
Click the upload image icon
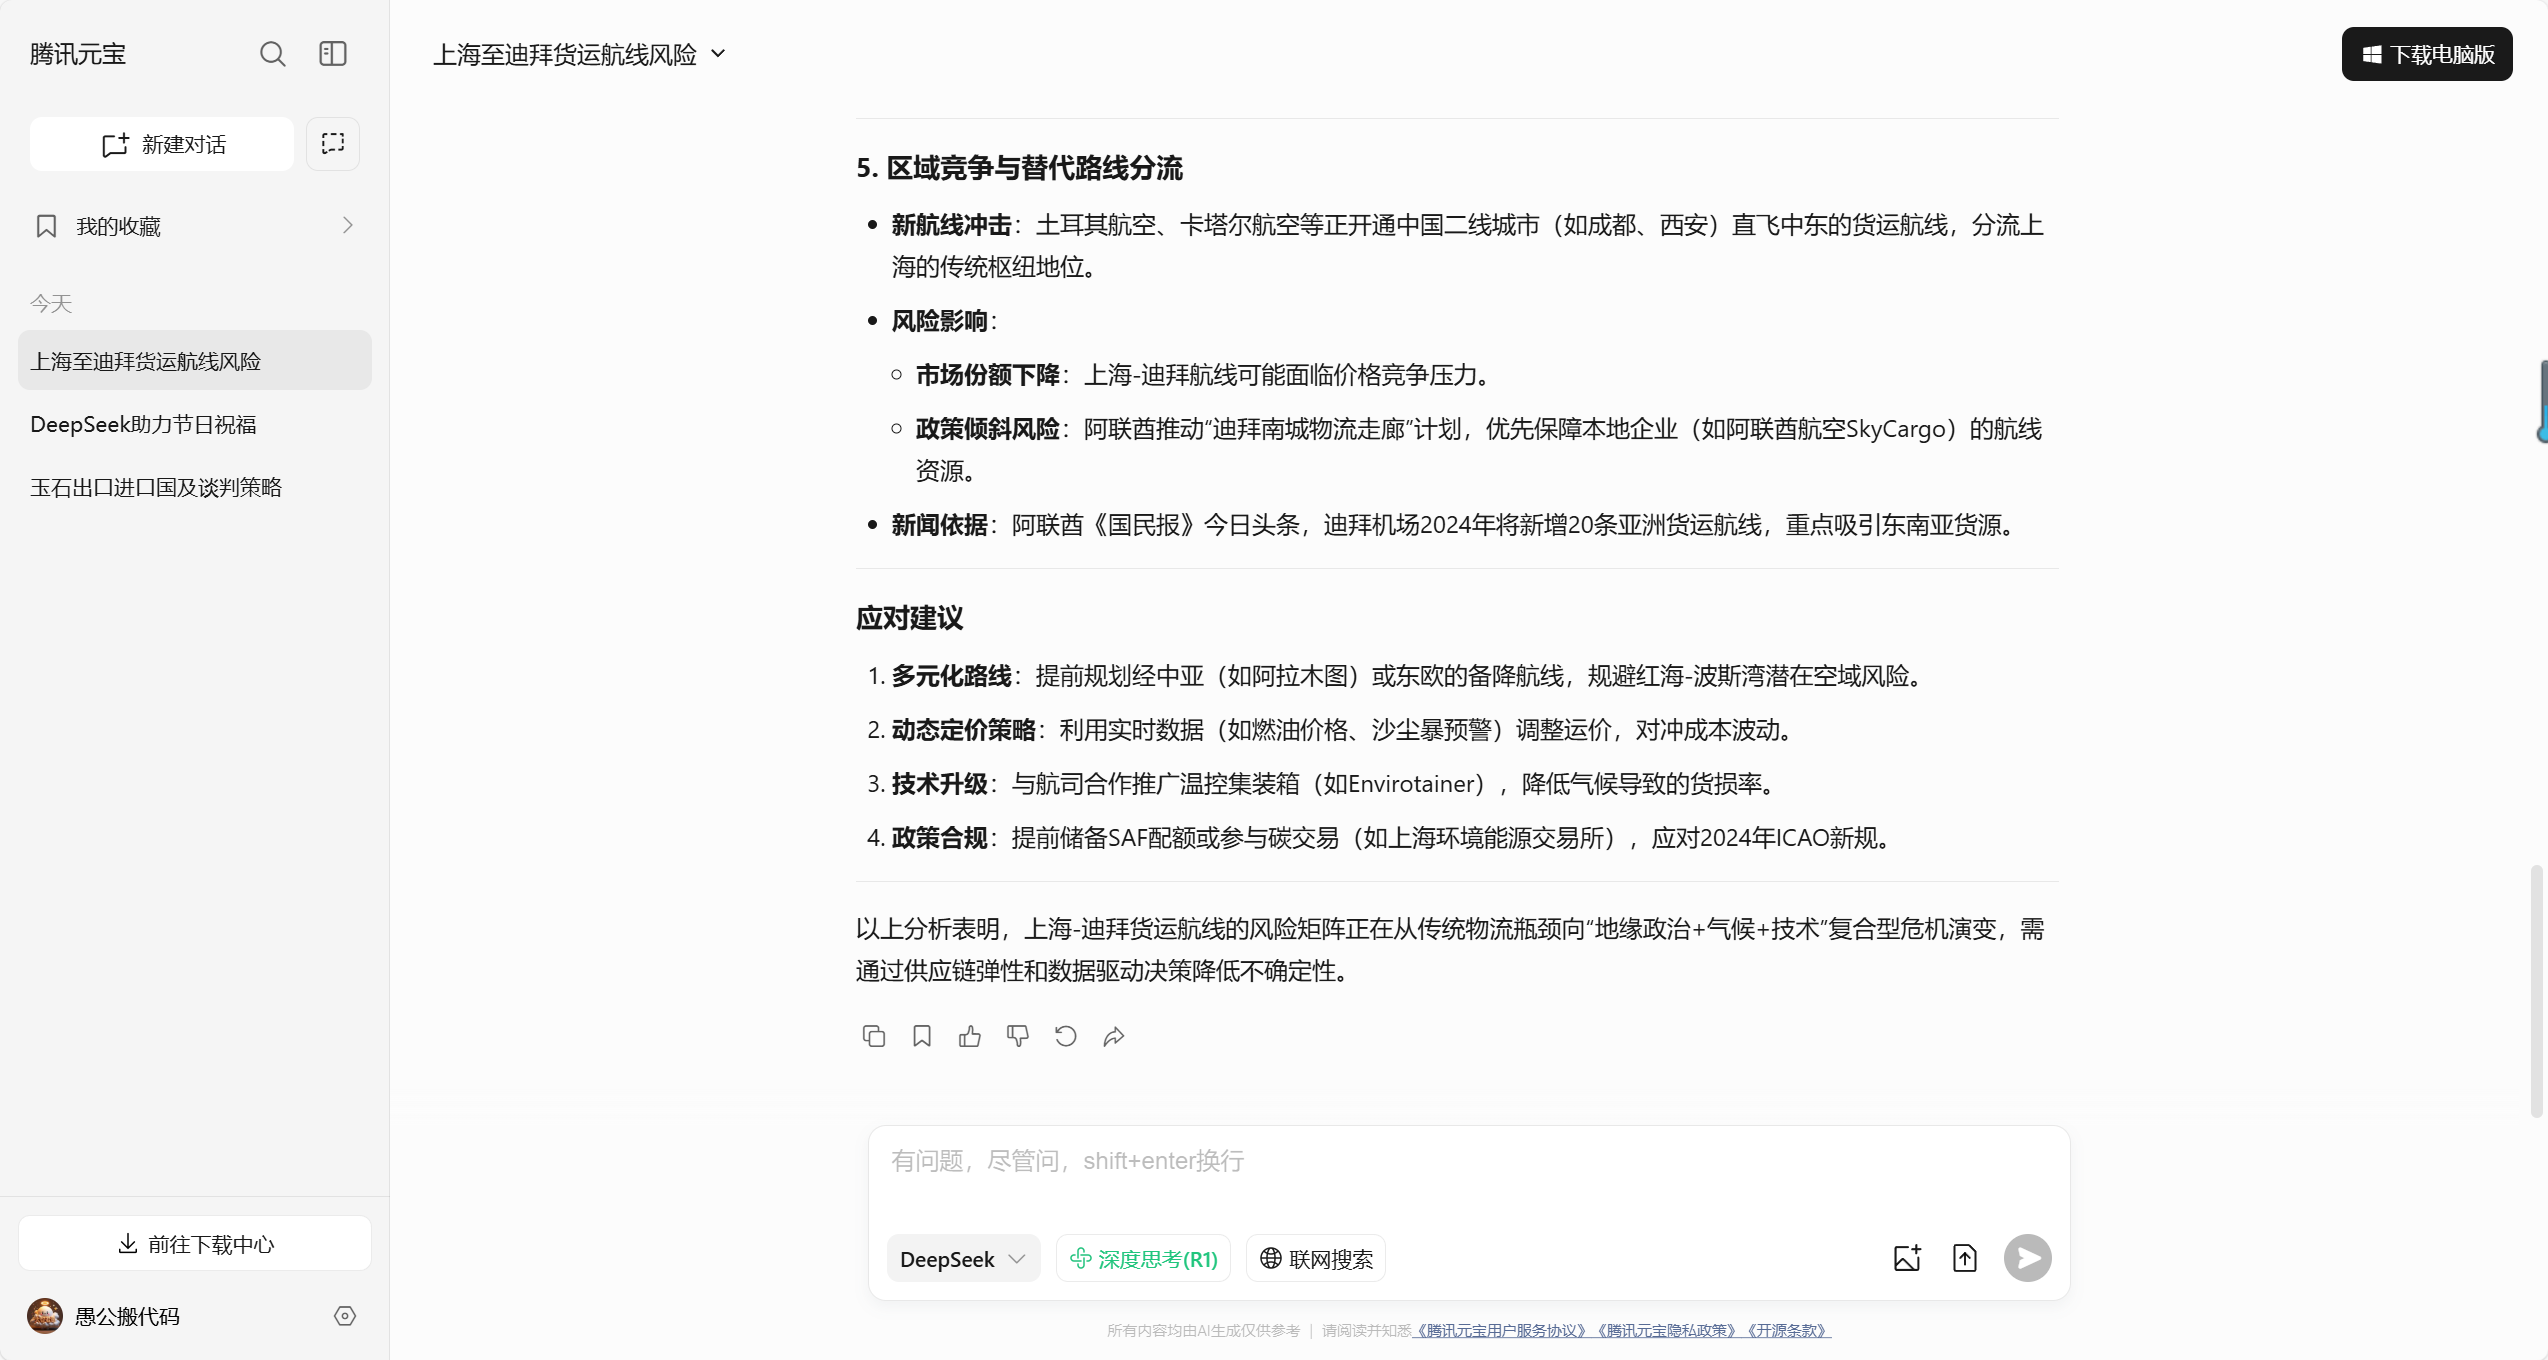pos(1907,1258)
